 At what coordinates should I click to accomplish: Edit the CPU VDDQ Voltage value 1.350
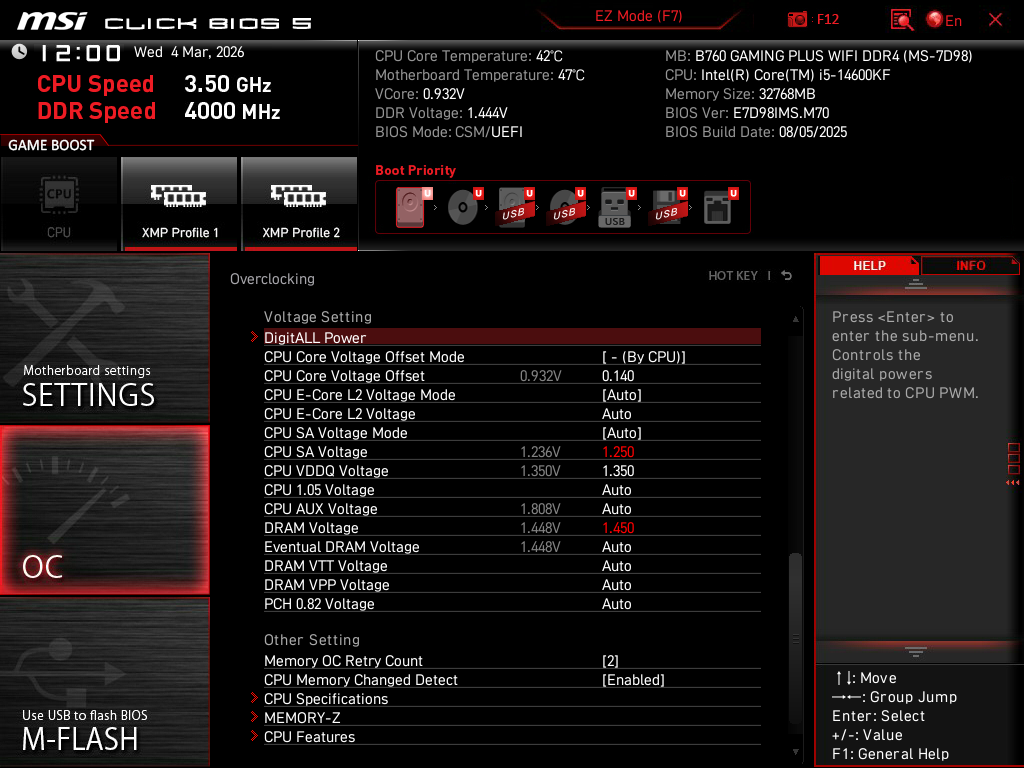tap(618, 471)
